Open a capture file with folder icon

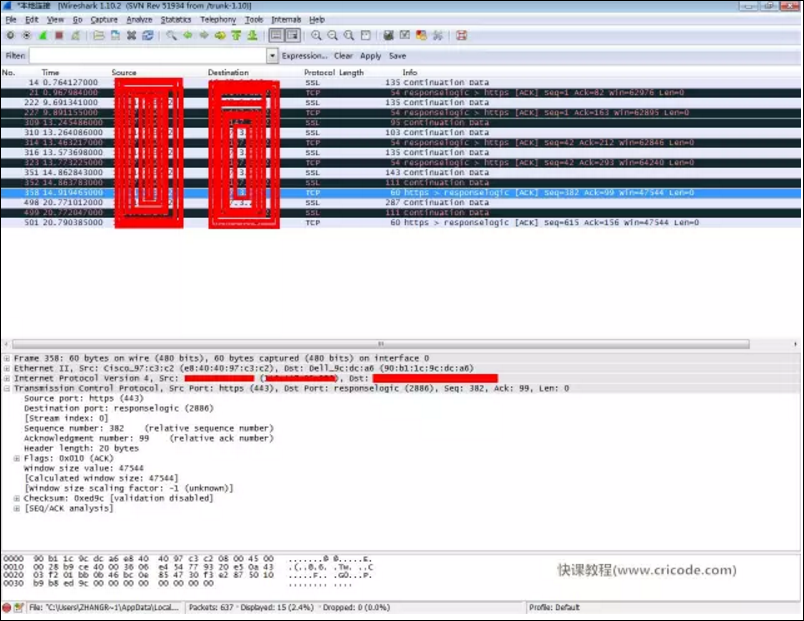(99, 35)
